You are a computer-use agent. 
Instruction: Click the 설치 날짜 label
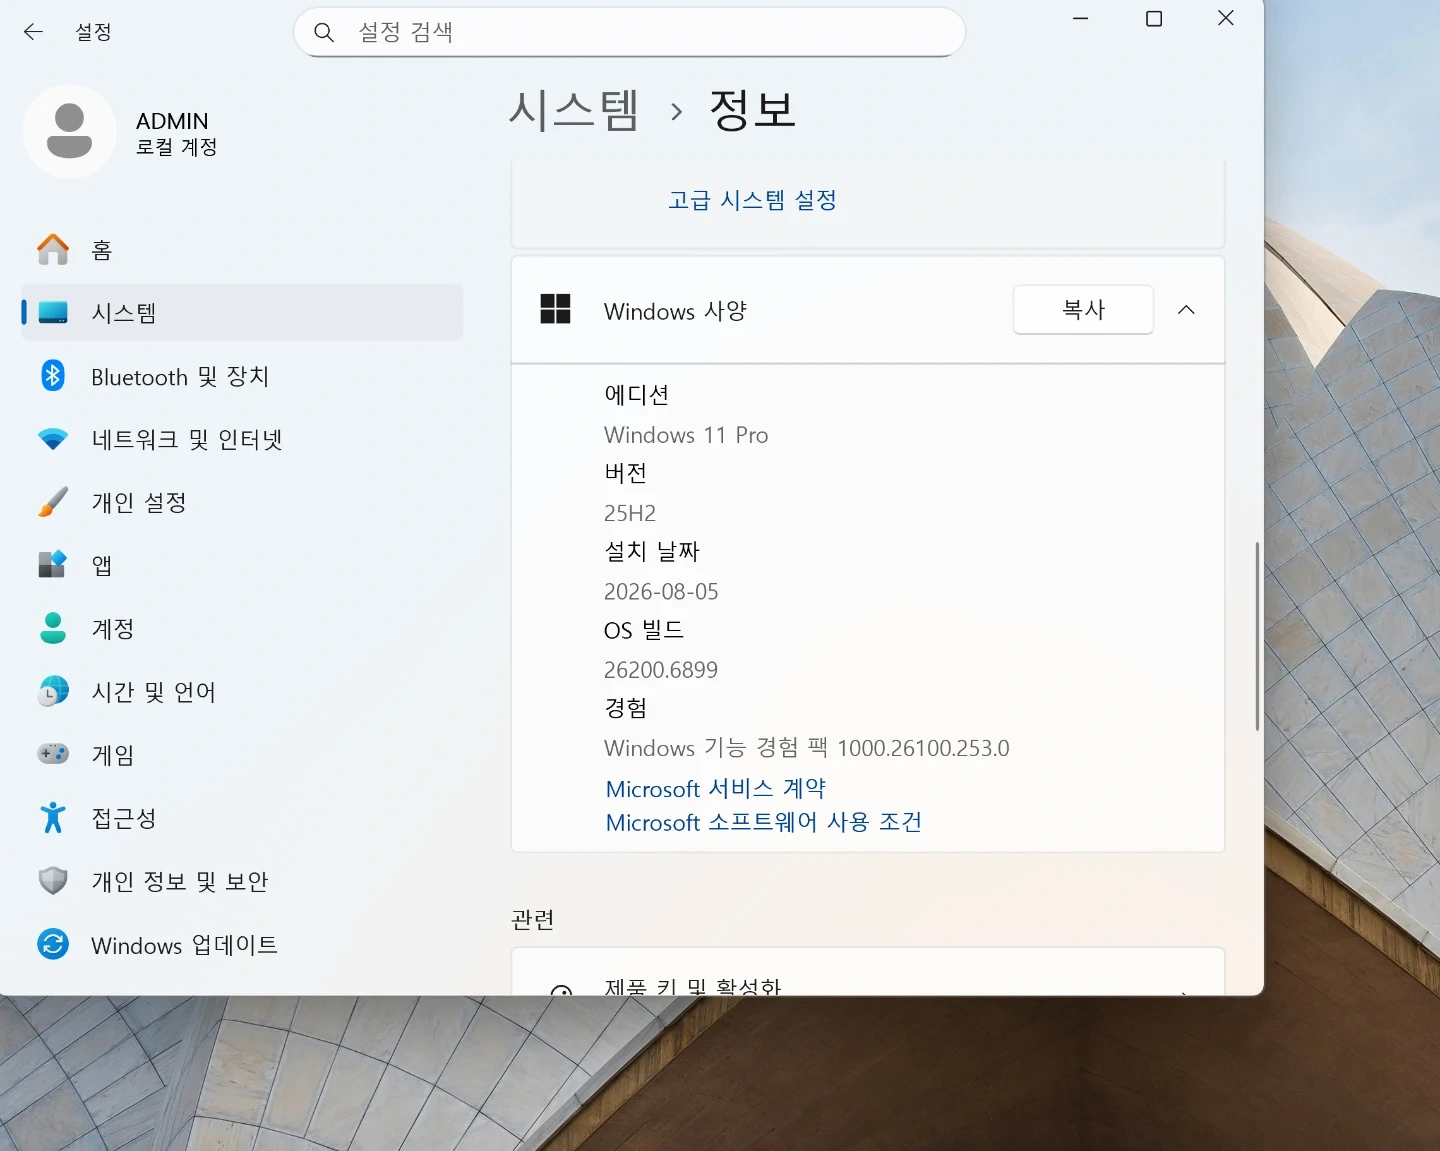[652, 551]
